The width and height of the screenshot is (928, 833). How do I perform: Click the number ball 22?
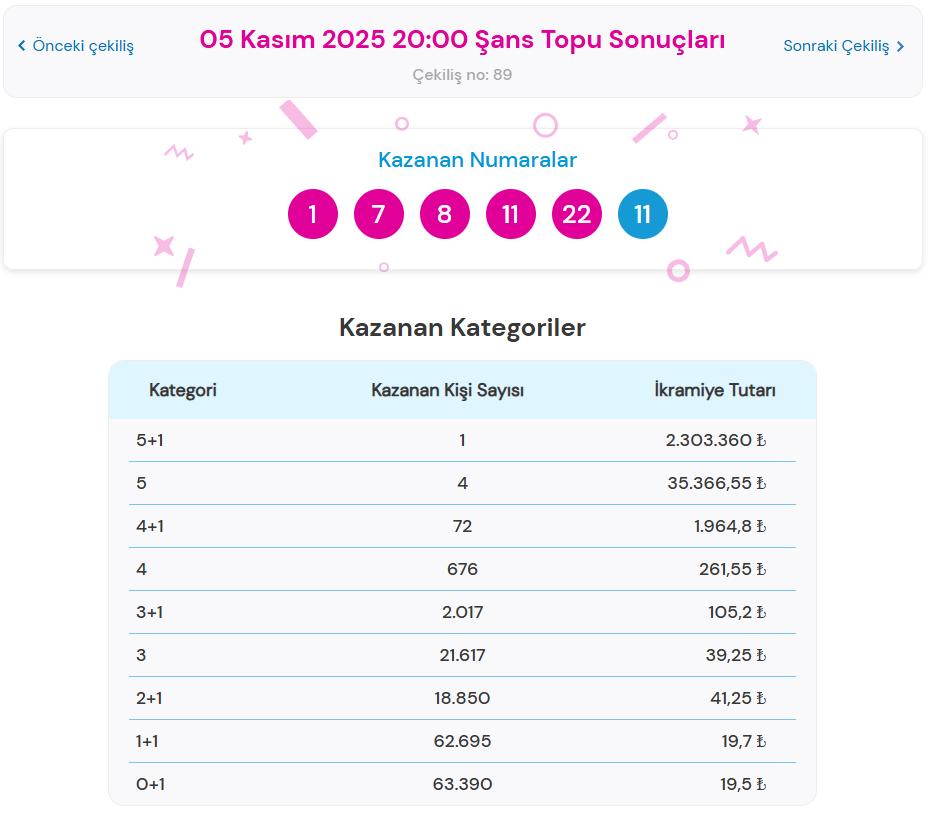coord(576,213)
